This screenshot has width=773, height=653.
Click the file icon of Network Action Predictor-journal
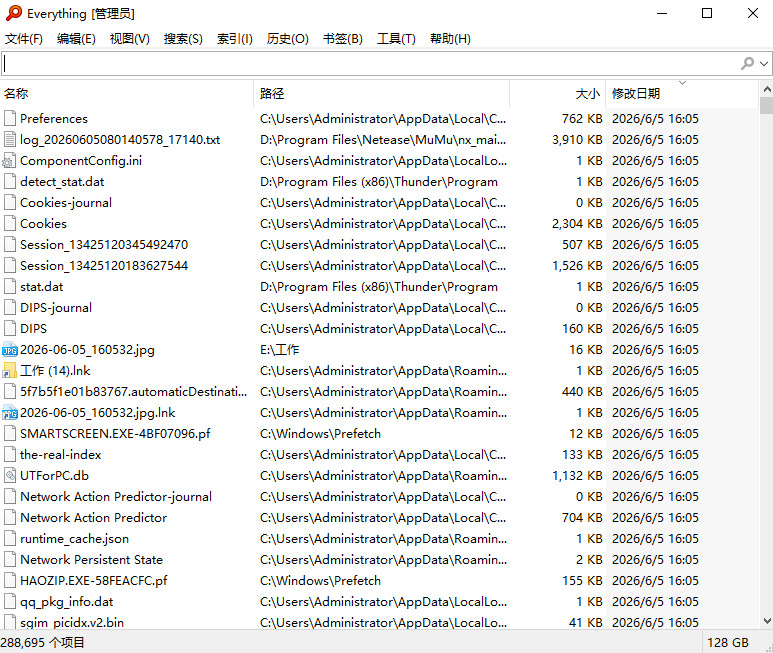(10, 496)
